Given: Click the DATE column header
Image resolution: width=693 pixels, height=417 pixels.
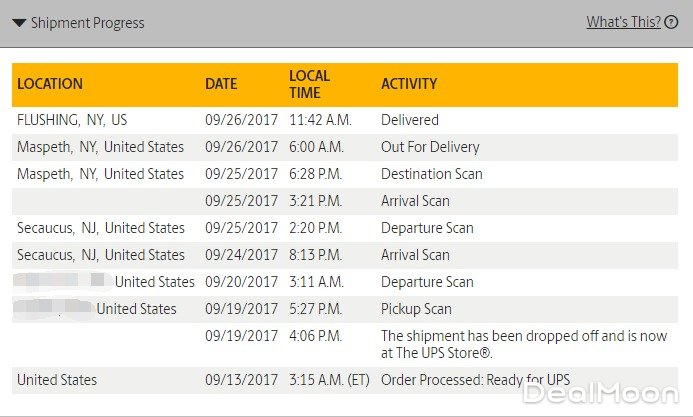Looking at the screenshot, I should tap(221, 84).
